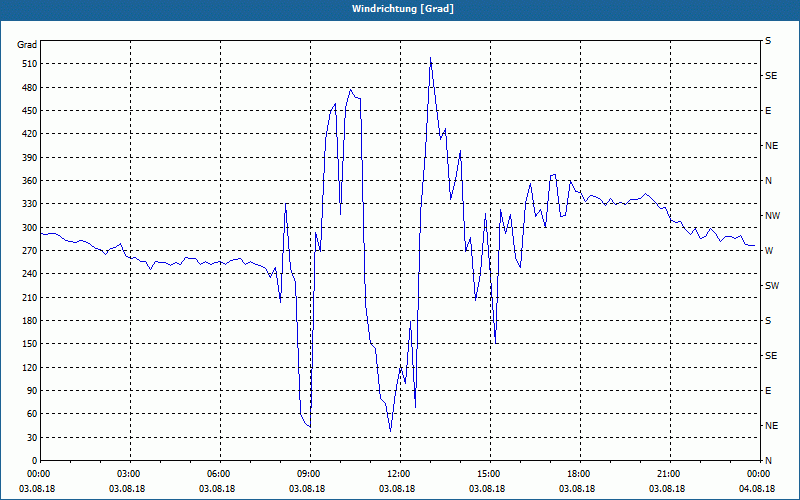The width and height of the screenshot is (800, 500).
Task: Select the 21:00 time label
Action: point(670,473)
